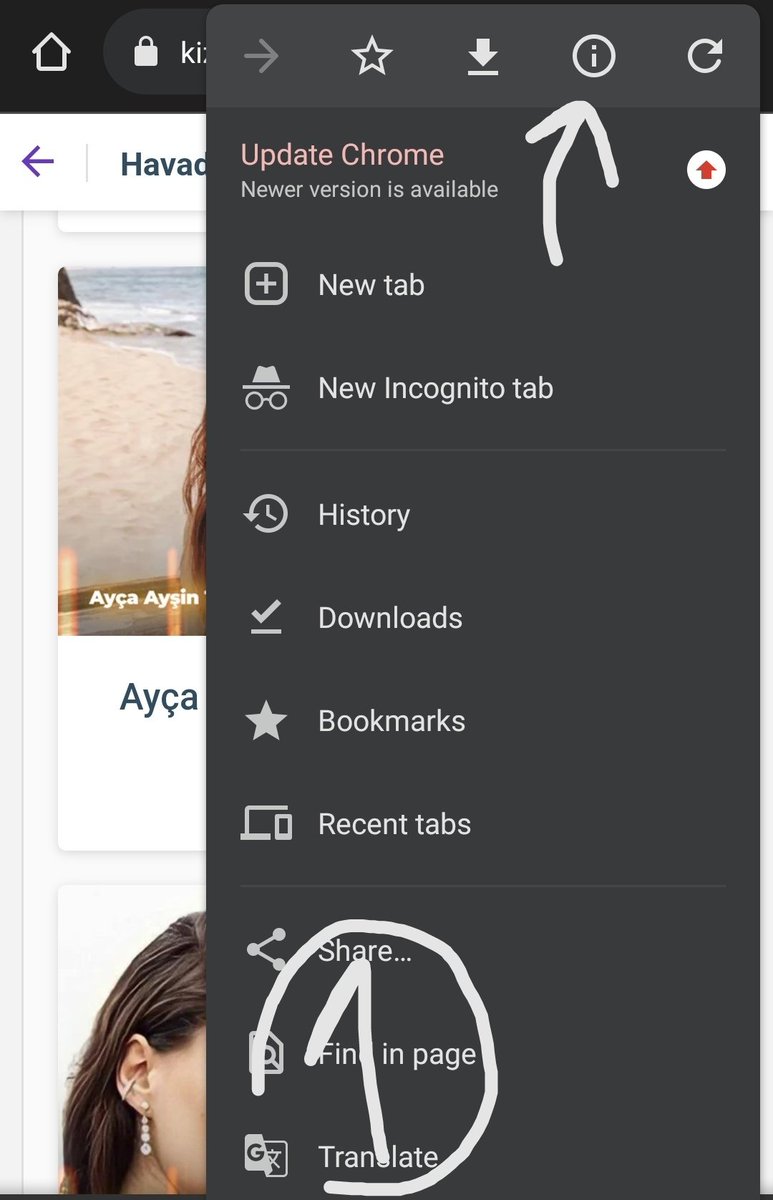Tap the Downloads checkmark icon
The height and width of the screenshot is (1200, 773).
266,618
